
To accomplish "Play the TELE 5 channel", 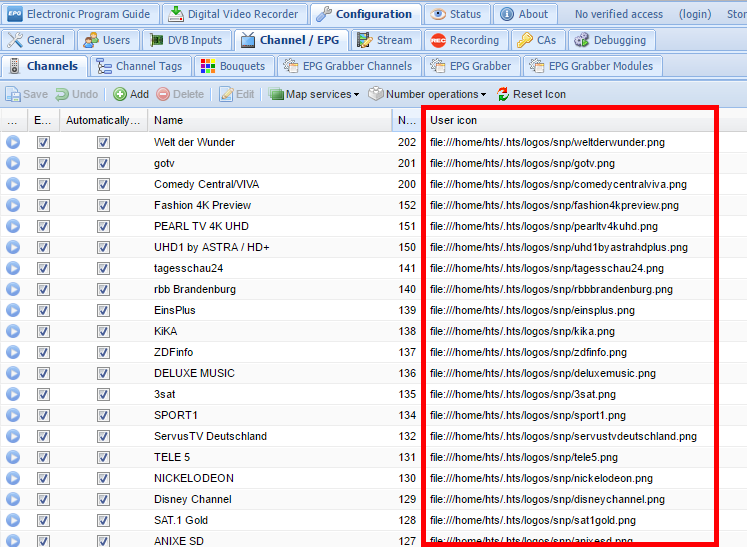I will click(x=13, y=457).
